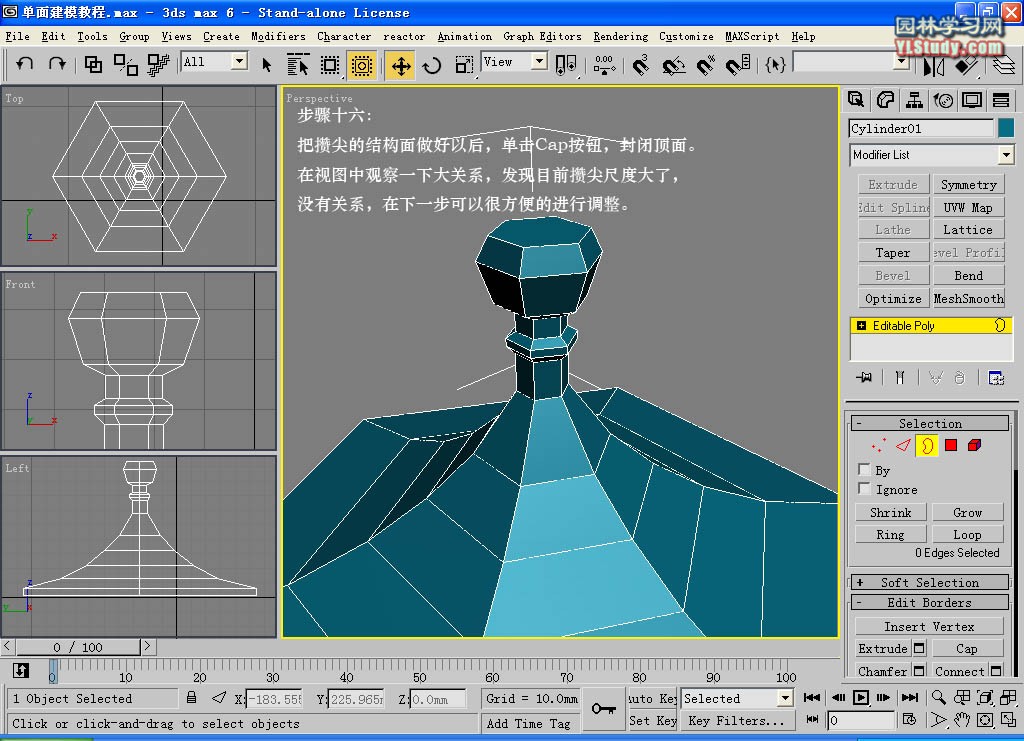Open the Modify command panel tab

[x=885, y=100]
